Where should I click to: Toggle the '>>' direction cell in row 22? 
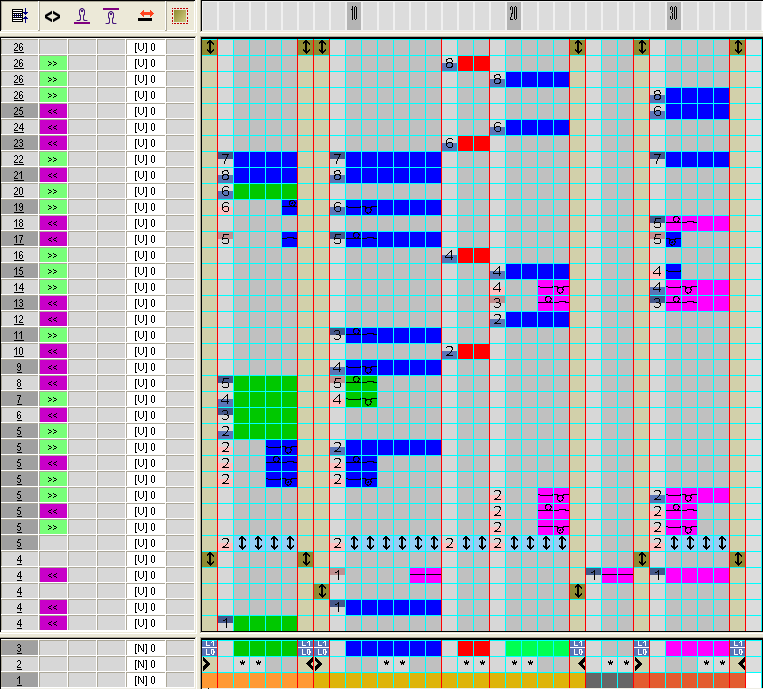point(52,159)
